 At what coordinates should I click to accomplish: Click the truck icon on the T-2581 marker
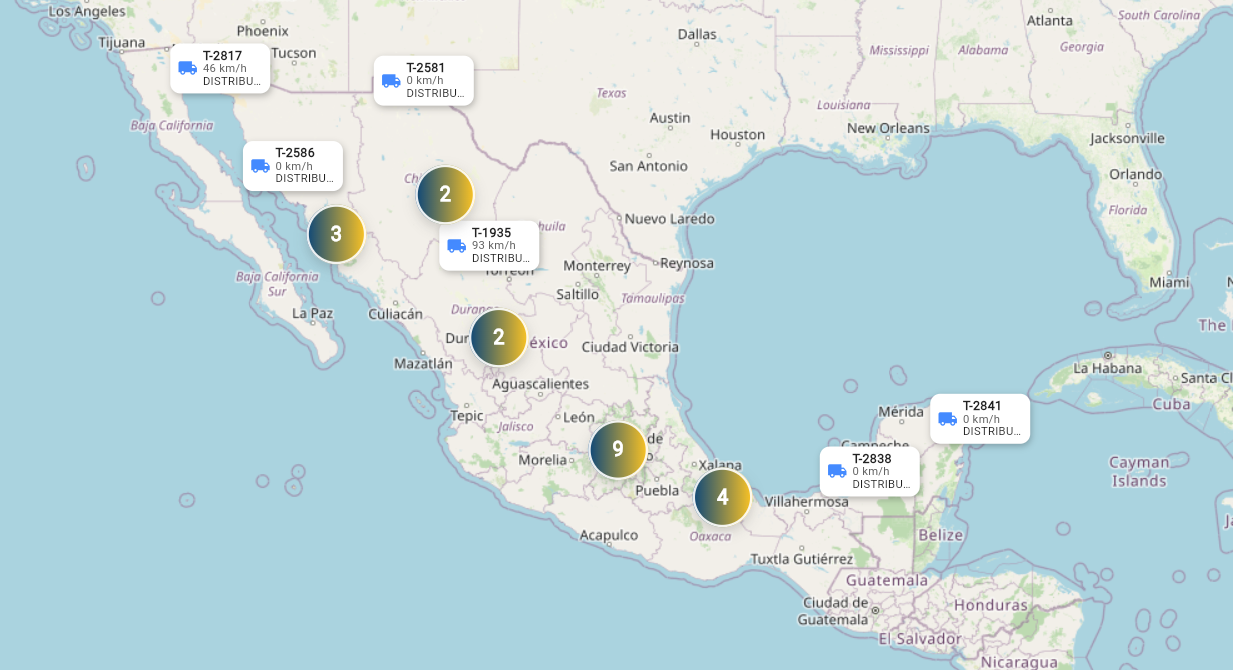391,80
